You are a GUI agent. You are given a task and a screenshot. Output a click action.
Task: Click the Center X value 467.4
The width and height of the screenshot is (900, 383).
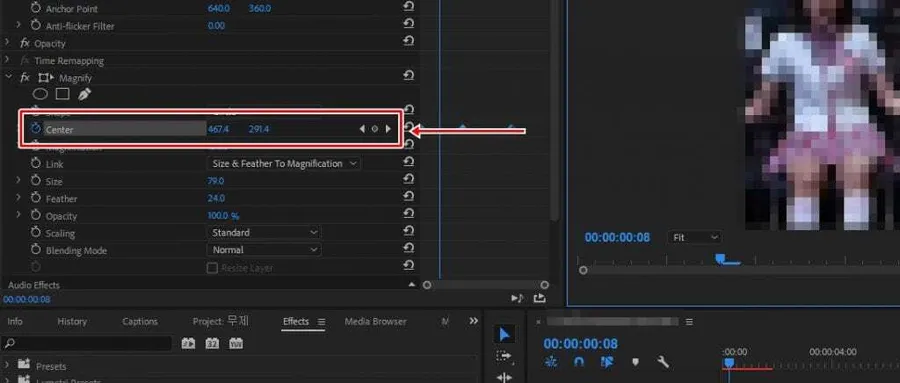coord(218,129)
